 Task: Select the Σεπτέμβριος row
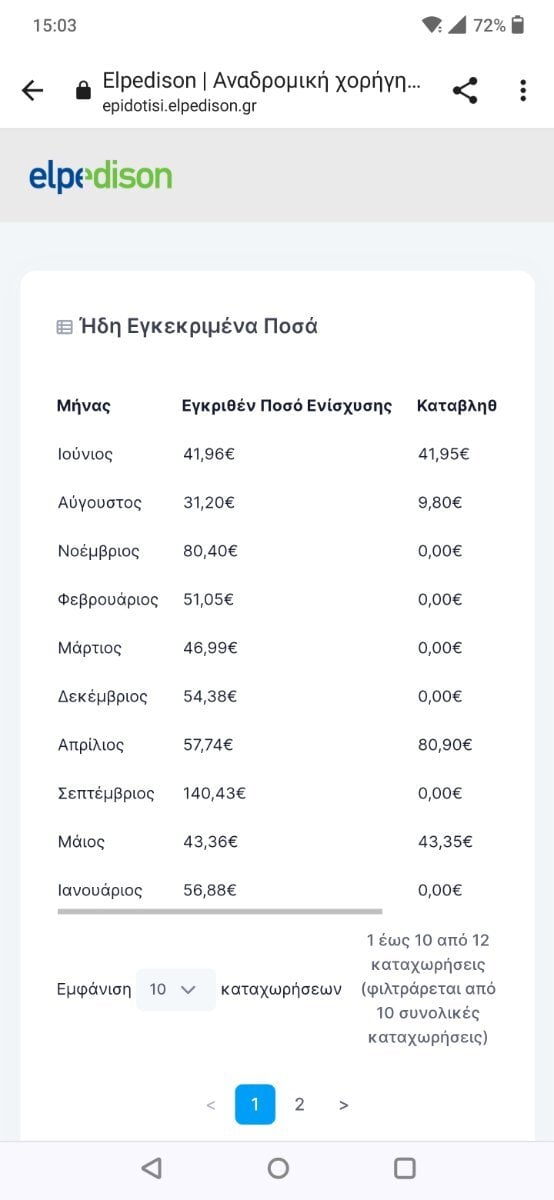tap(277, 793)
